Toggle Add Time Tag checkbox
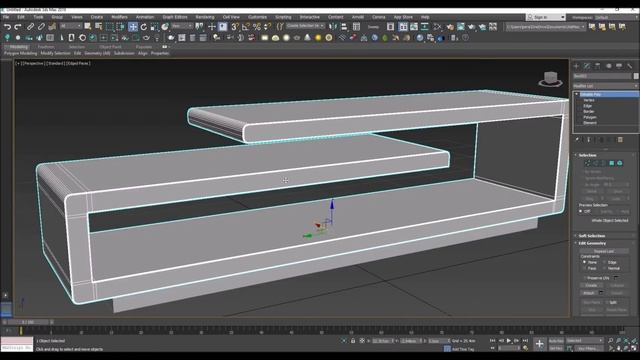This screenshot has width=640, height=360. click(x=447, y=349)
